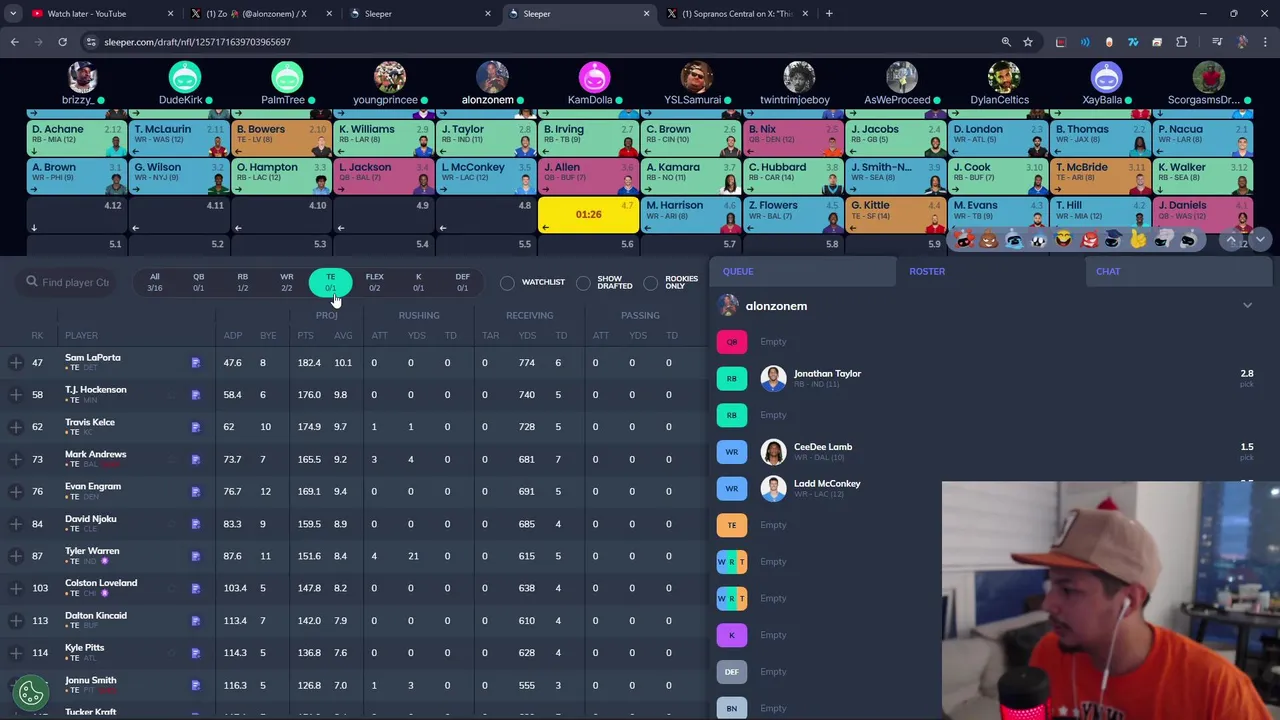Add Tyler Warren to queue with plus icon
This screenshot has height=720, width=1280.
[15, 555]
